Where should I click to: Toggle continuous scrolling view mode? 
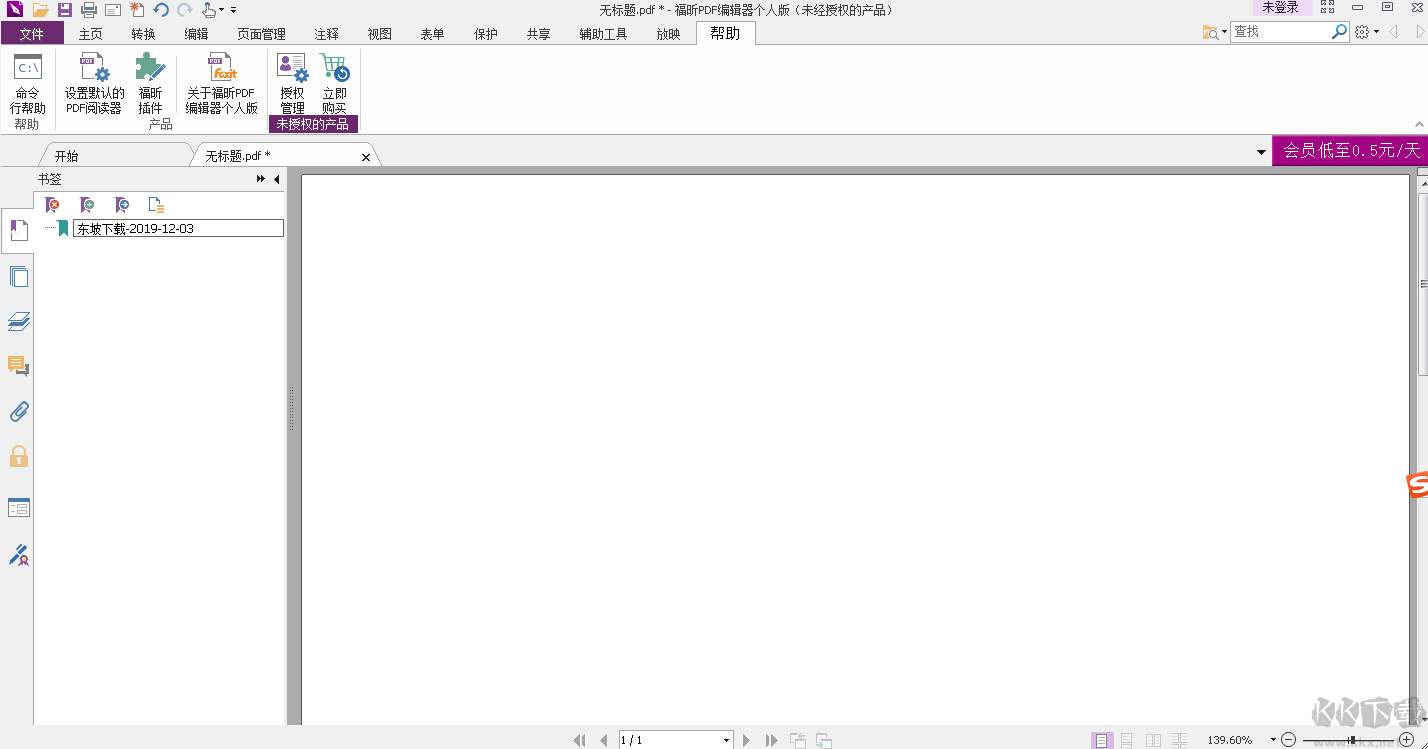tap(1128, 740)
